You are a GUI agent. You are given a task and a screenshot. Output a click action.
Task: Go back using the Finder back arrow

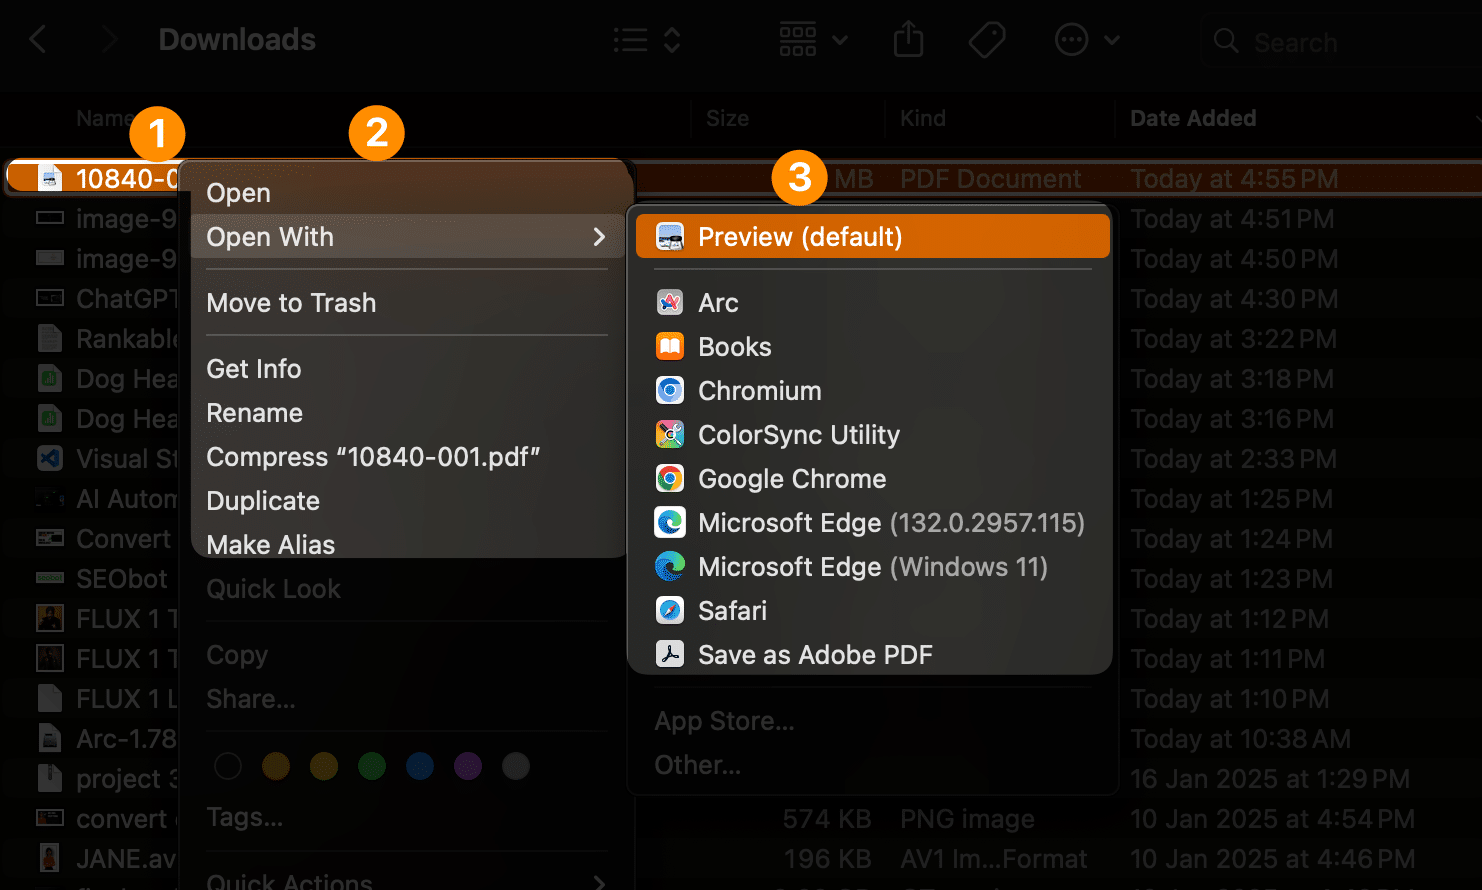pos(38,40)
